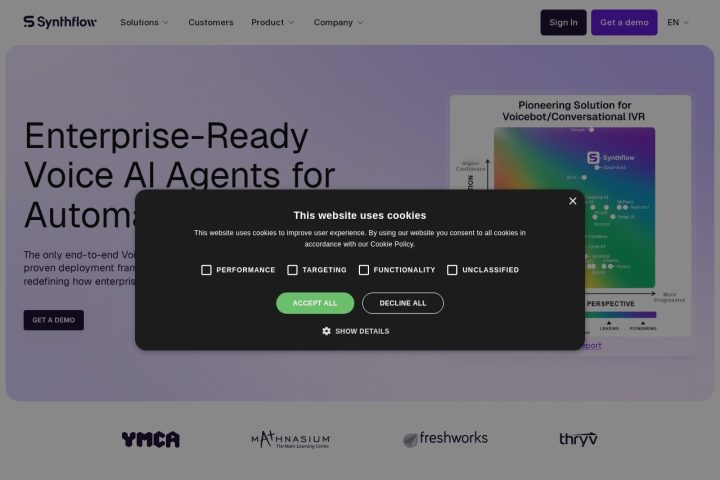Image resolution: width=720 pixels, height=480 pixels.
Task: Click the hero GET A DEMO button
Action: pos(54,320)
